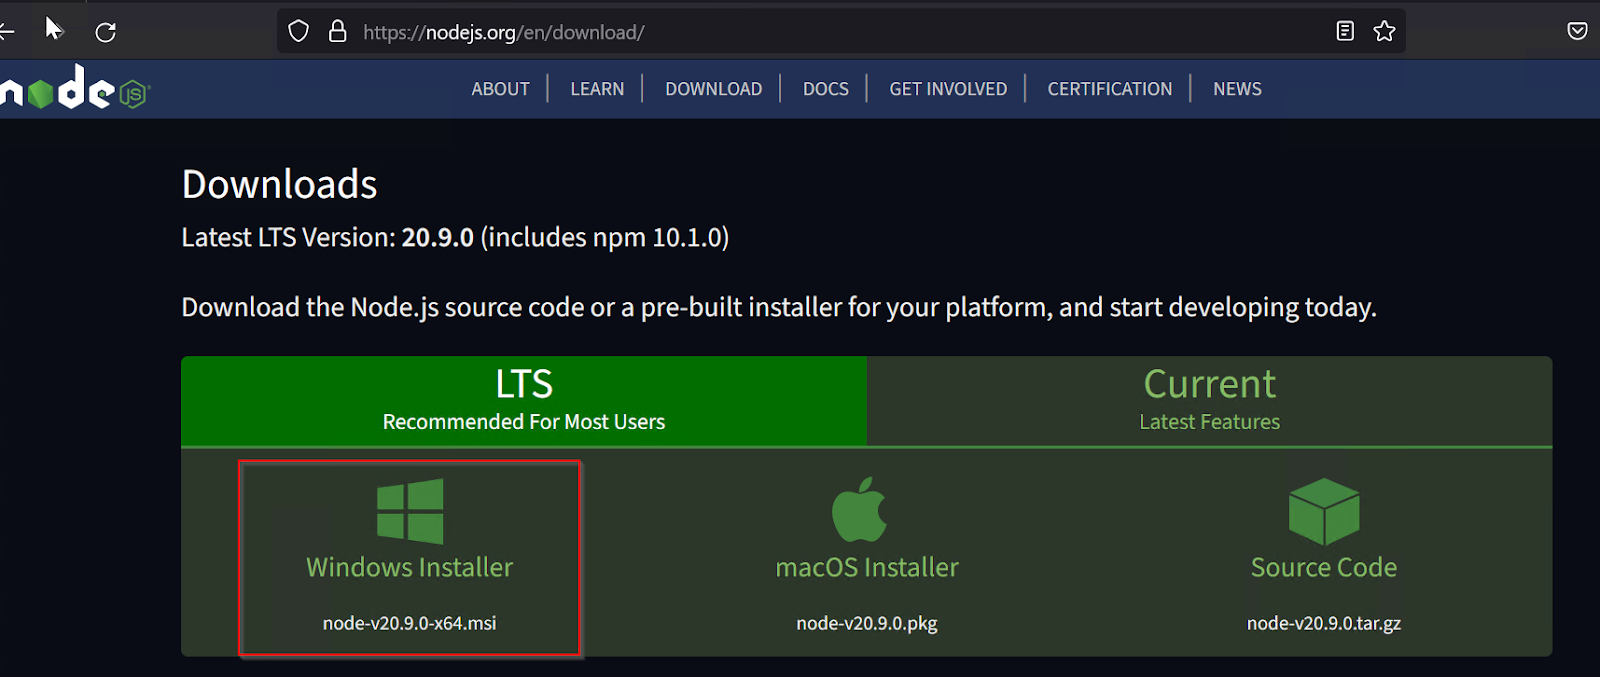Screen dimensions: 1600x677
Task: Open the shield tracking protection icon
Action: pyautogui.click(x=298, y=31)
